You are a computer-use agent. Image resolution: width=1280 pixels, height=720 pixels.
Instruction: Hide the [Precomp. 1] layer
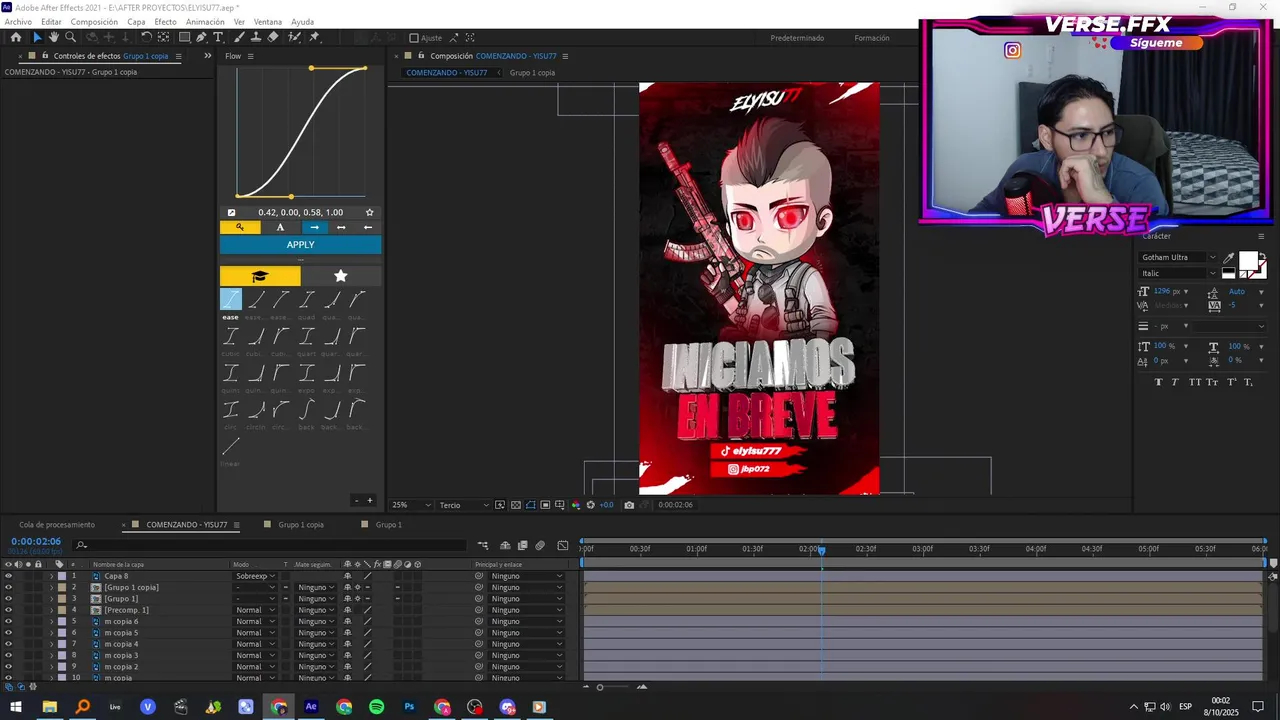(8, 610)
